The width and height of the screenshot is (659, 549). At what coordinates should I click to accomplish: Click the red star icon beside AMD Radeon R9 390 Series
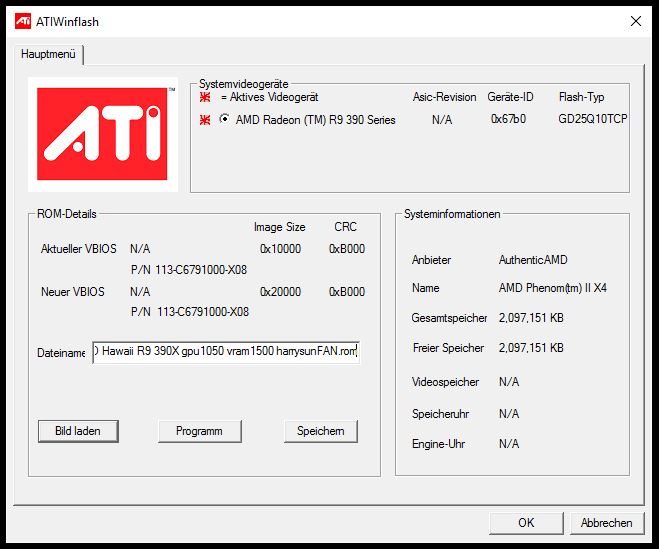point(205,120)
